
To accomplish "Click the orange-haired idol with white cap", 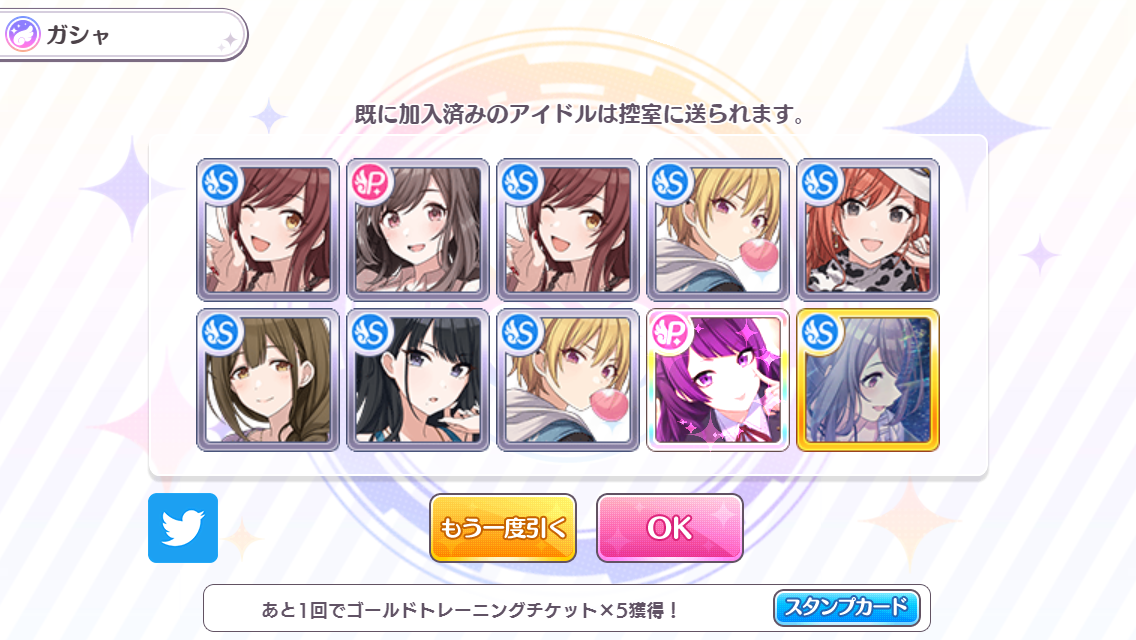I will (868, 229).
